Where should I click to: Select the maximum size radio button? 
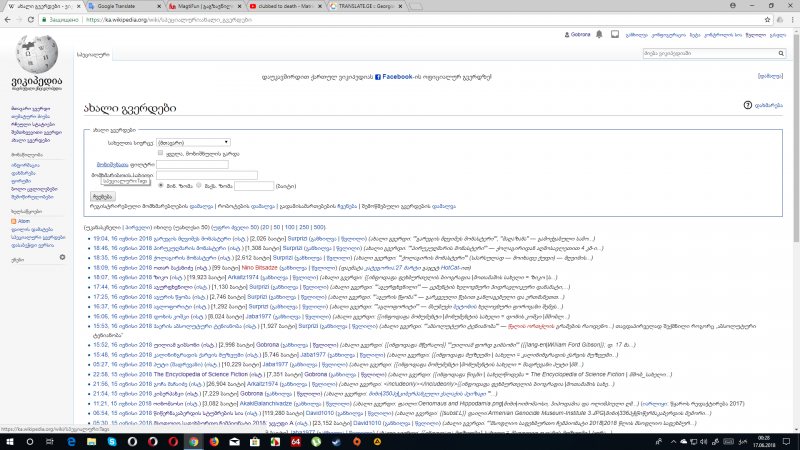[x=198, y=186]
